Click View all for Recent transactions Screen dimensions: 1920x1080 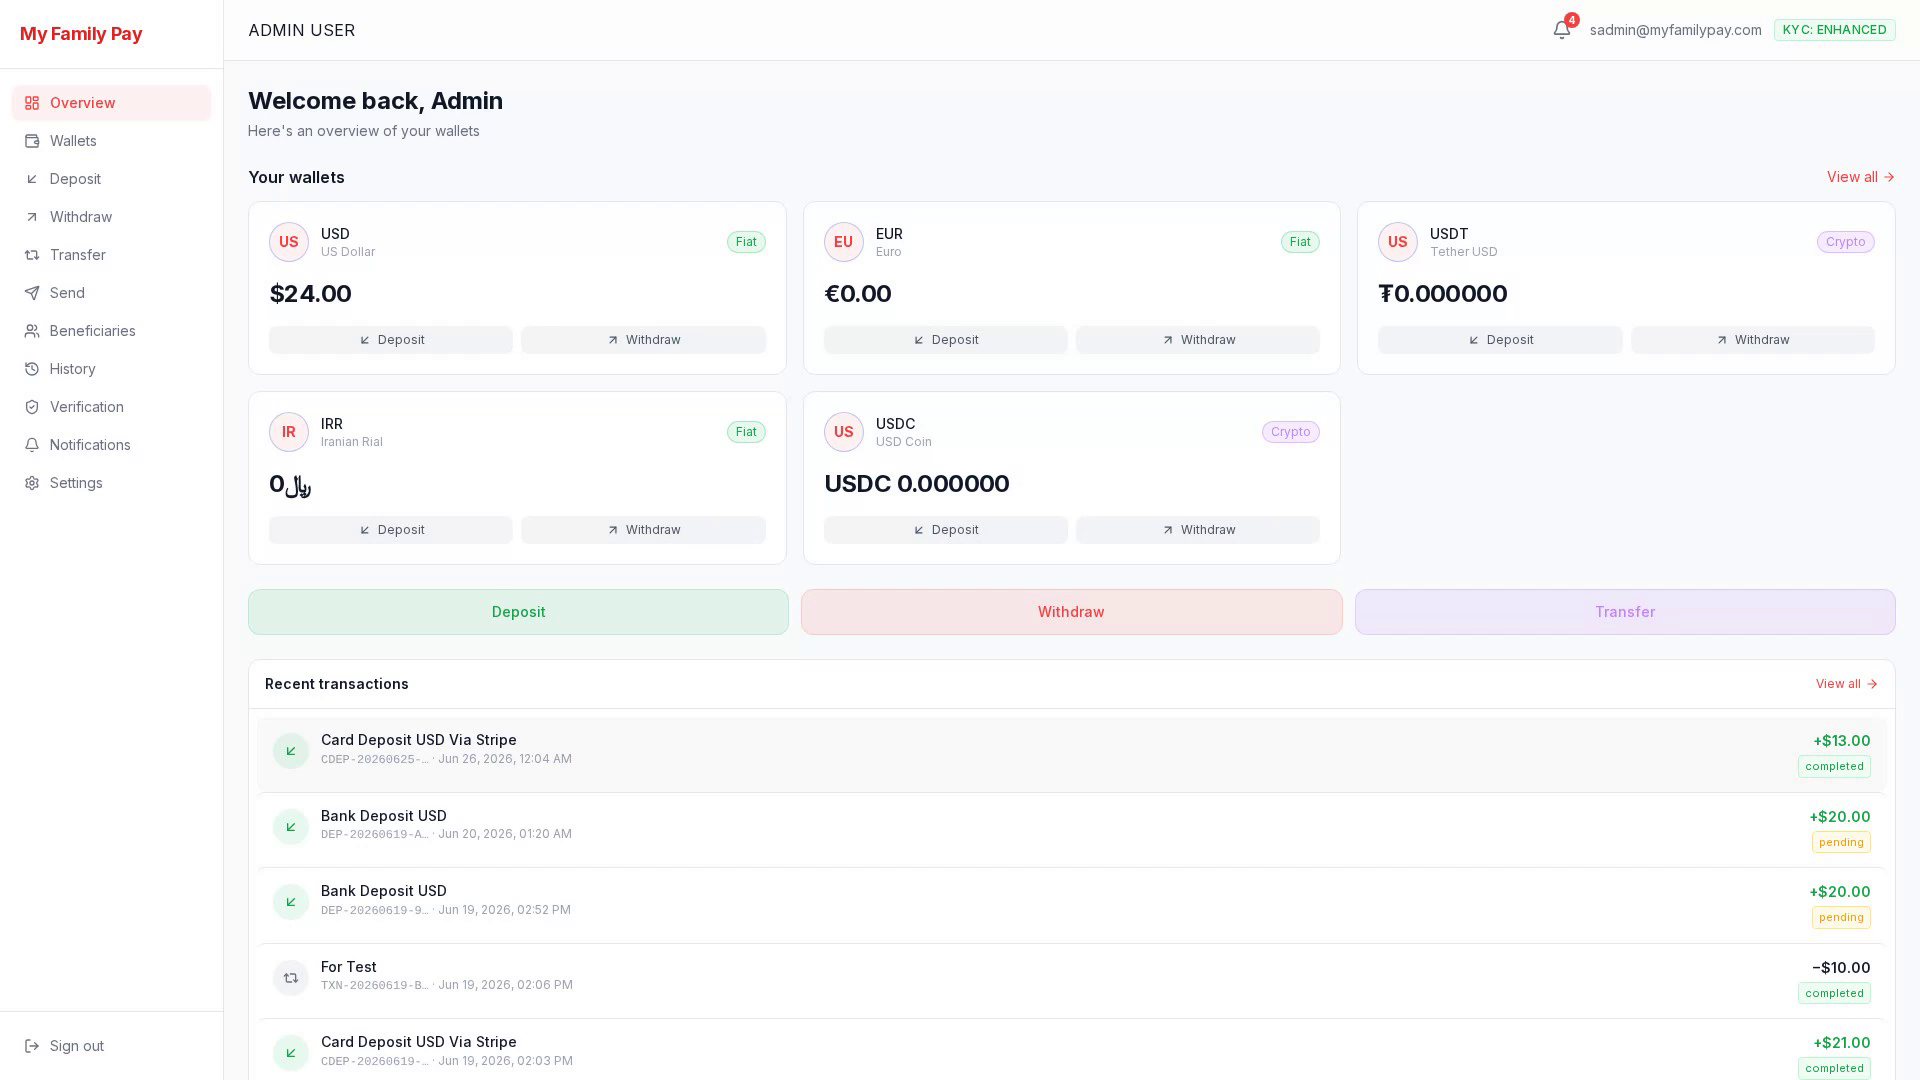tap(1847, 684)
